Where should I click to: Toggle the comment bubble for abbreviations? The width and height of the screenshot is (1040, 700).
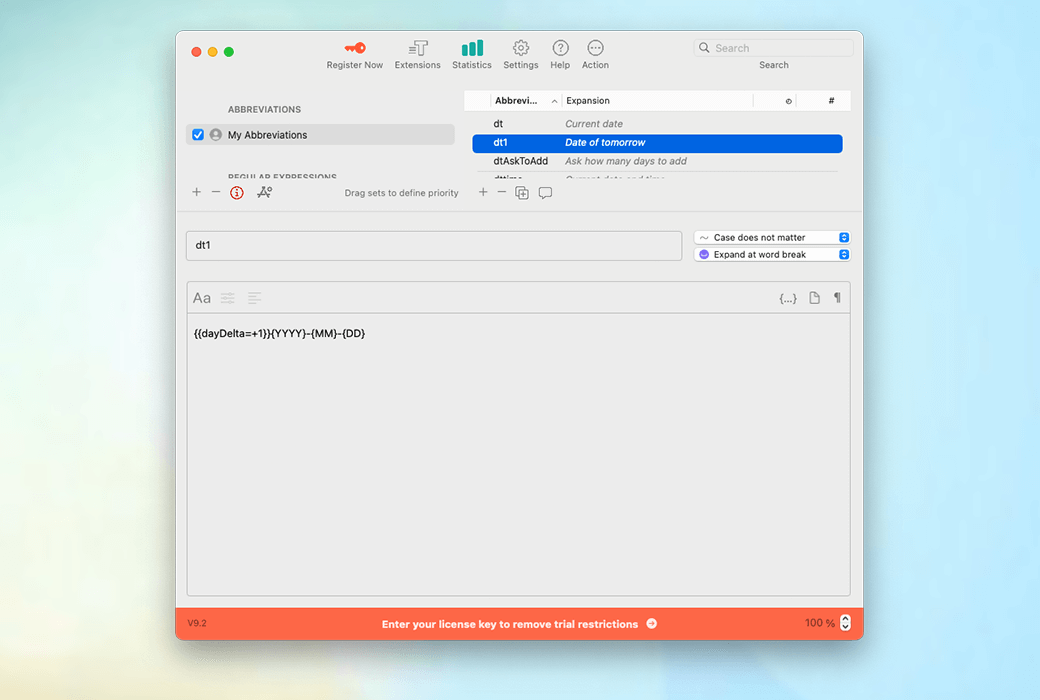544,192
